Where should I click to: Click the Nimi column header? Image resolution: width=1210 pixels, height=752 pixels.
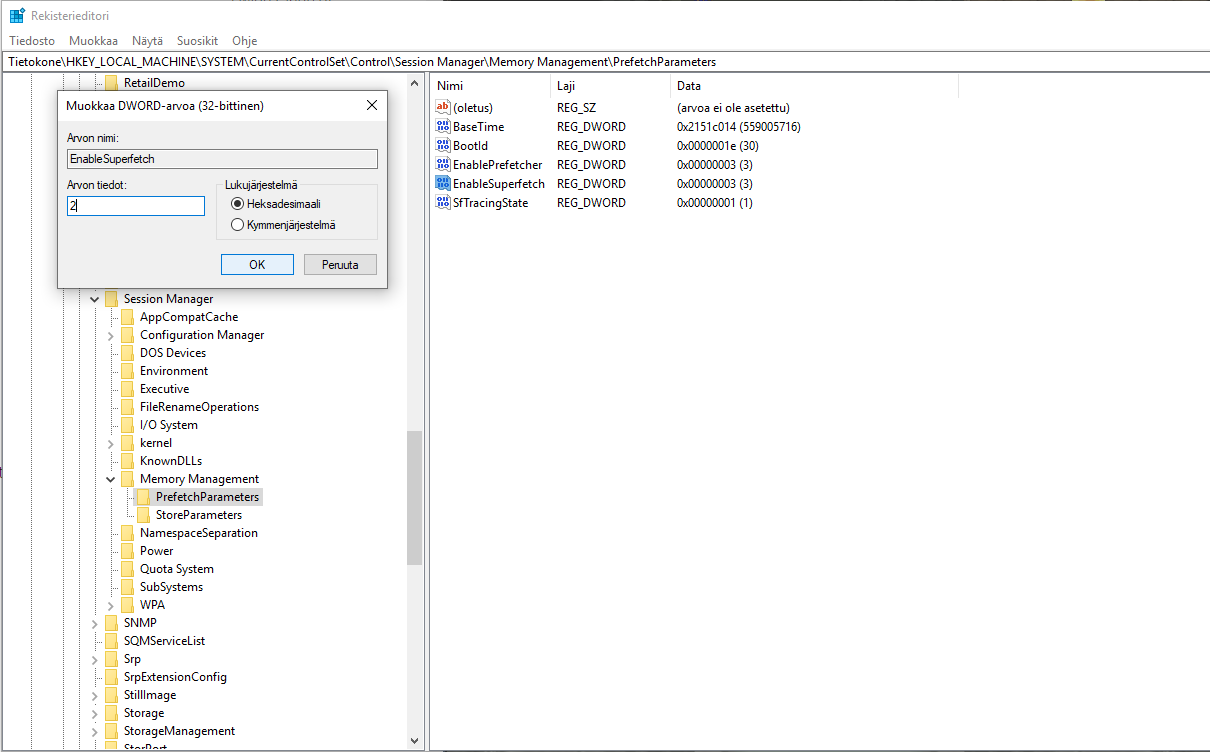pyautogui.click(x=490, y=86)
